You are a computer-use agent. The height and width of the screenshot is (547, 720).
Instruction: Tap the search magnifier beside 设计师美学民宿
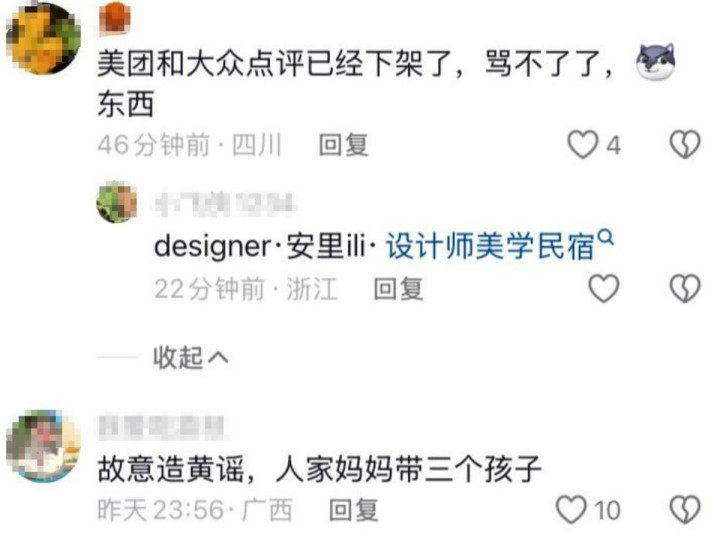pos(607,237)
